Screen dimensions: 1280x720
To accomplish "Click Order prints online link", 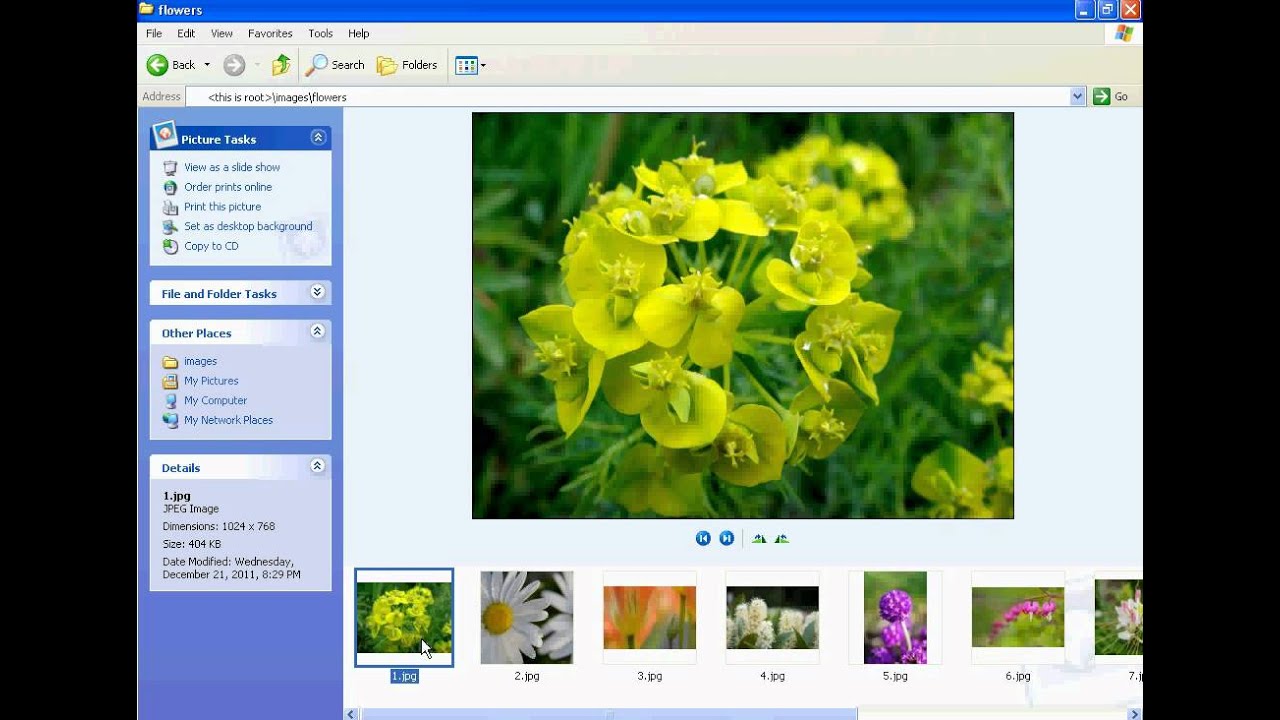I will click(228, 187).
